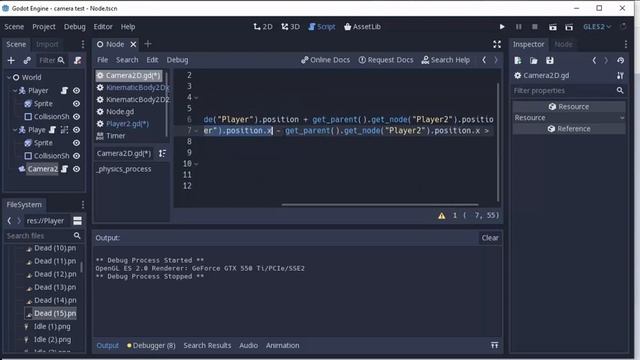Viewport: 640px width, 360px height.
Task: Go to next script edit location
Action: pos(496,60)
